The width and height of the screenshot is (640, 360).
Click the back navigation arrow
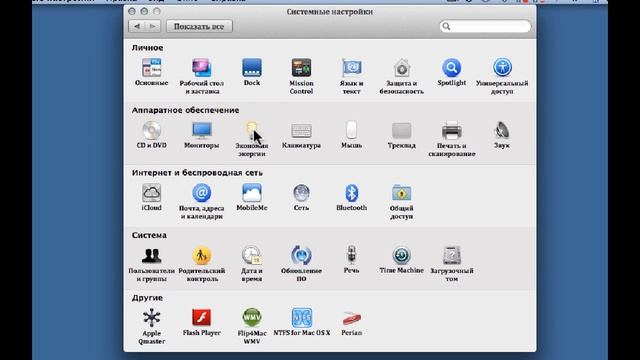pyautogui.click(x=136, y=27)
